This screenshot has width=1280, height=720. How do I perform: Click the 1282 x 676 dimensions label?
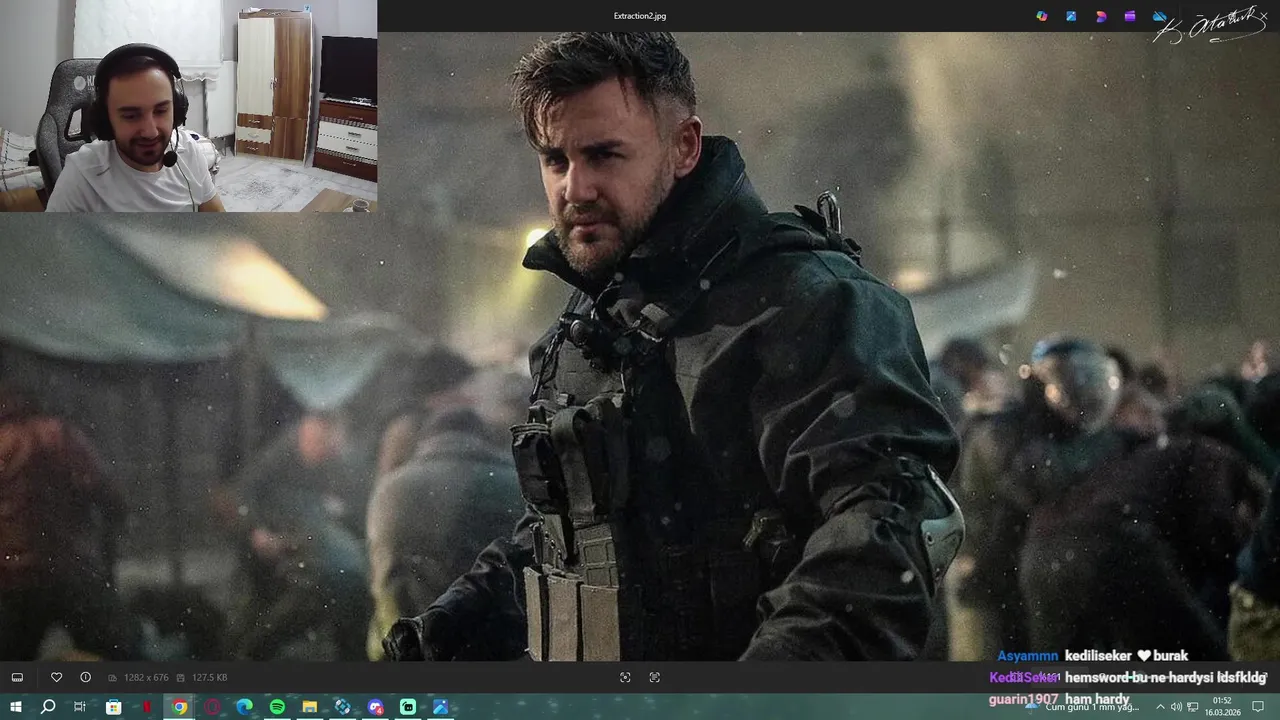click(x=146, y=678)
